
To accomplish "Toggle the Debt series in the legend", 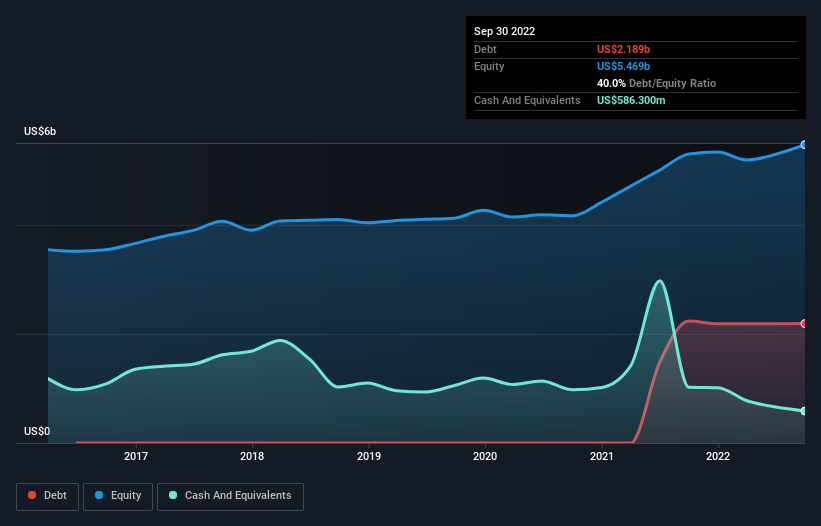I will coord(47,496).
